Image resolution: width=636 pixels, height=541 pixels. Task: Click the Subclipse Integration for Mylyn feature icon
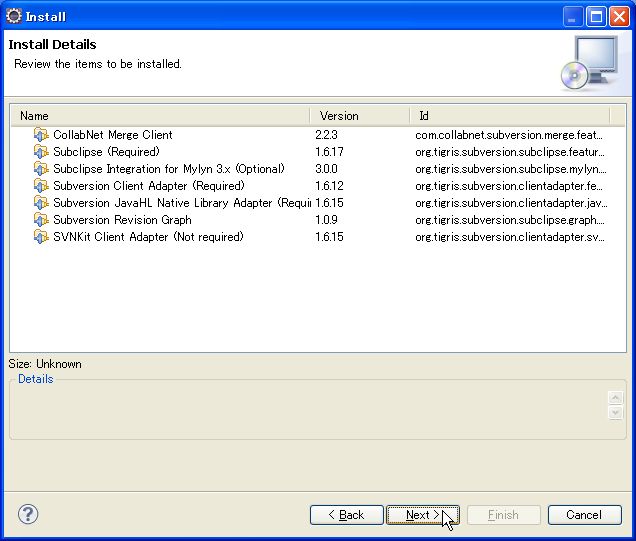[41, 169]
